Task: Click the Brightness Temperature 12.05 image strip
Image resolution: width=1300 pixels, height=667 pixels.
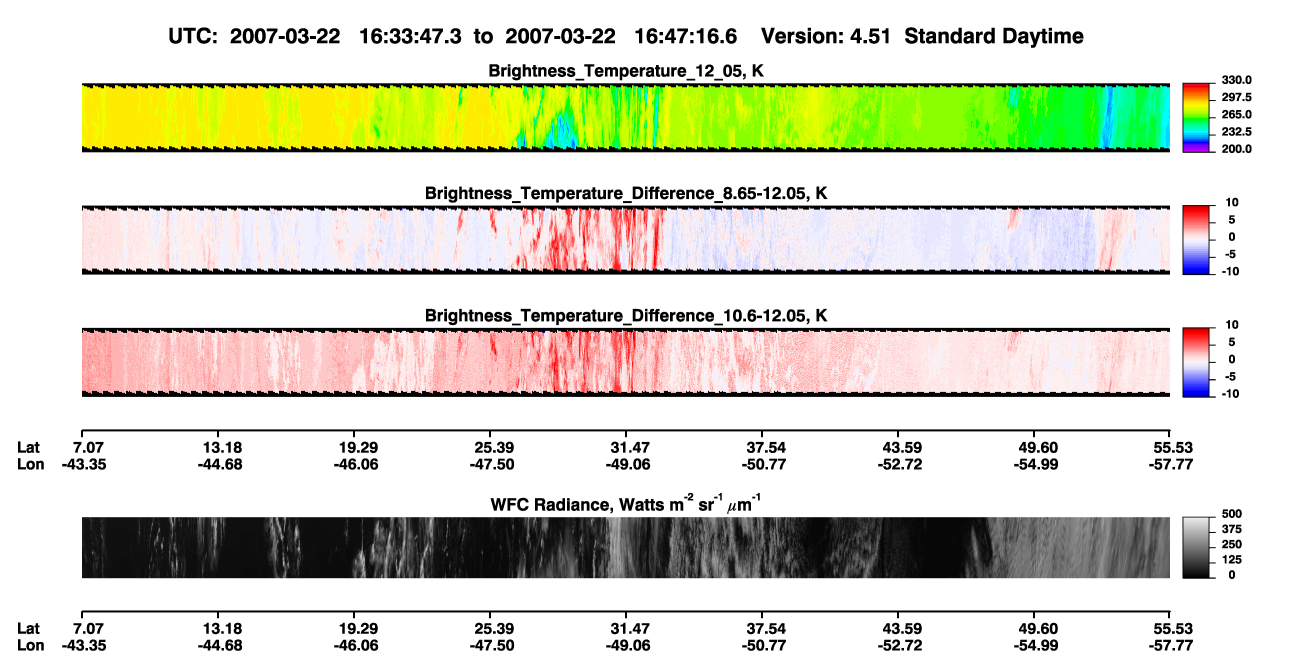Action: pos(625,117)
